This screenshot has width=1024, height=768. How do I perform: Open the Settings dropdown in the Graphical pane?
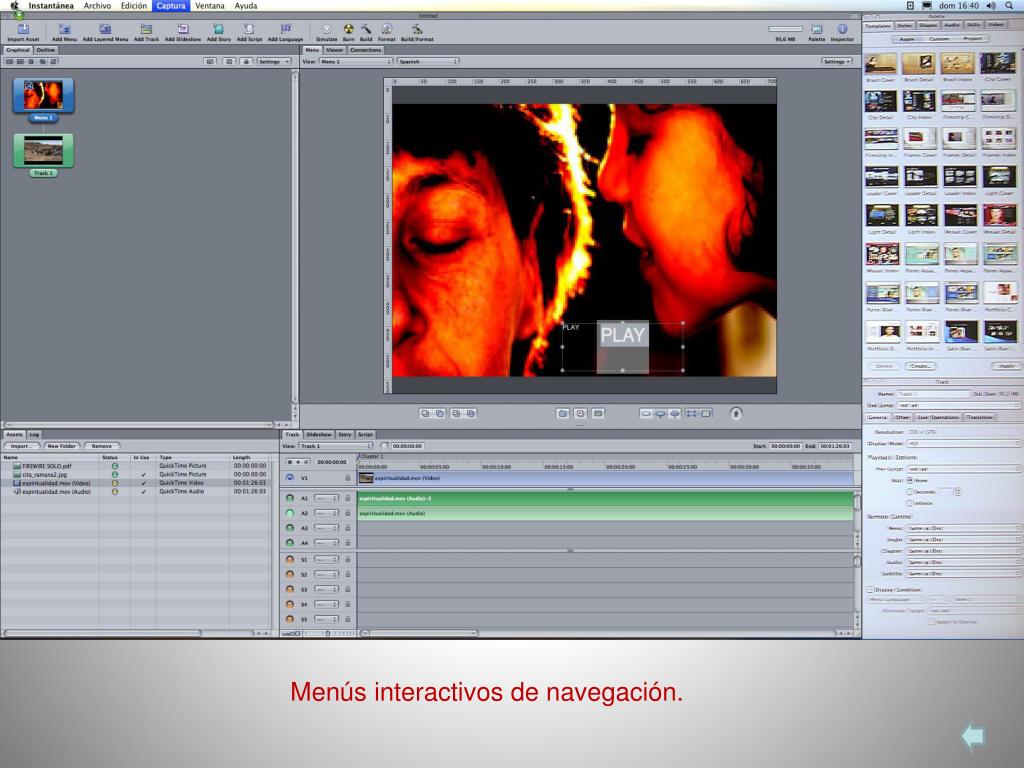(x=274, y=61)
